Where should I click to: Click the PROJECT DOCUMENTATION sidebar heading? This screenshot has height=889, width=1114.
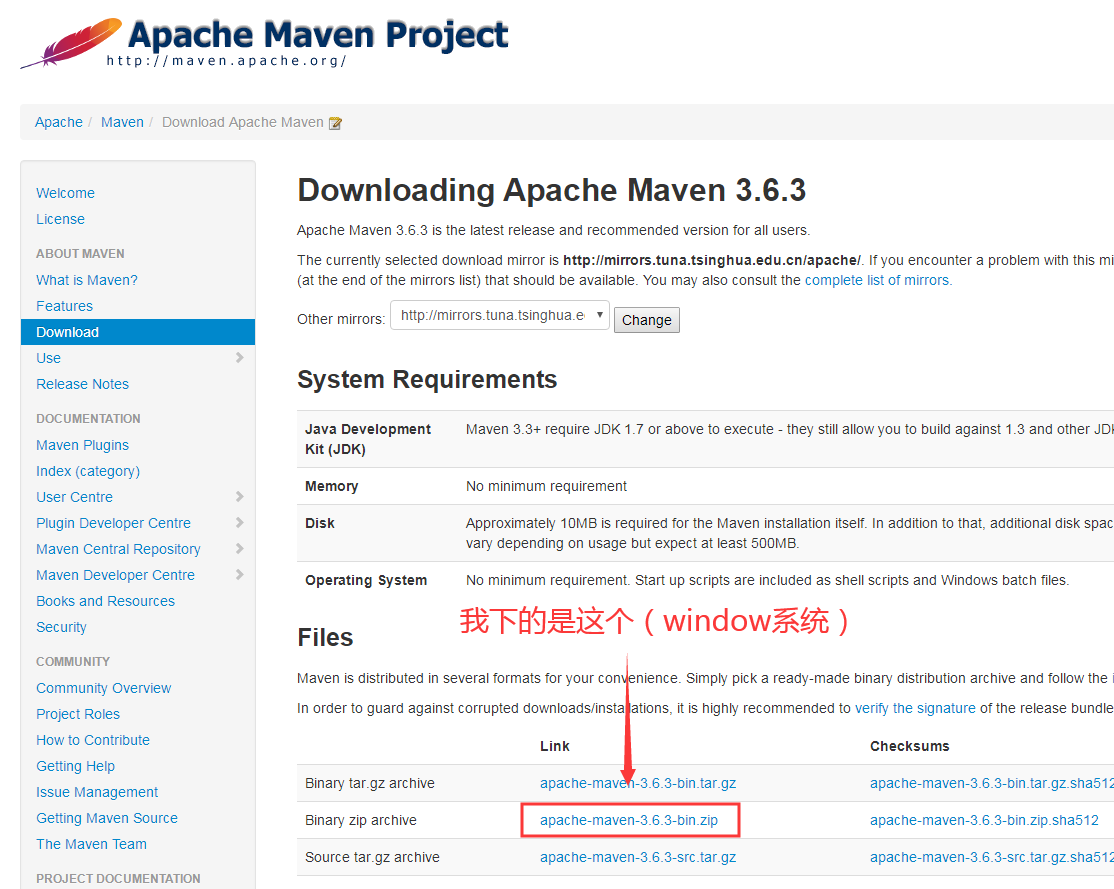click(118, 878)
